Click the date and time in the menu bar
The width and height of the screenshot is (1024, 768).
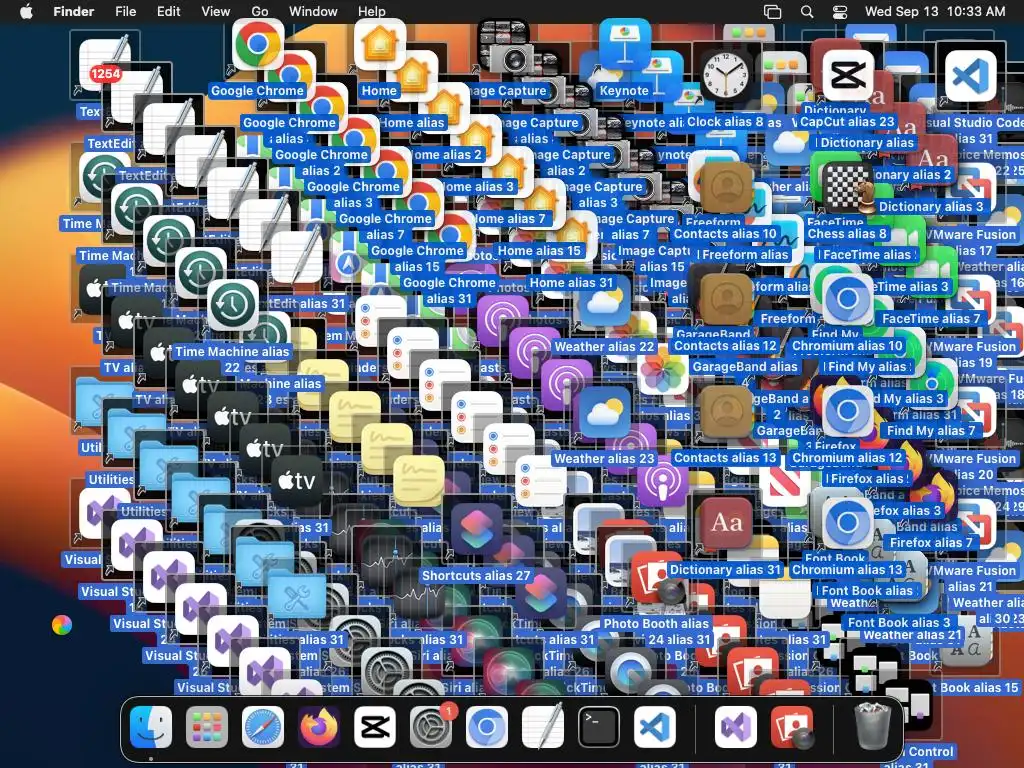click(935, 11)
